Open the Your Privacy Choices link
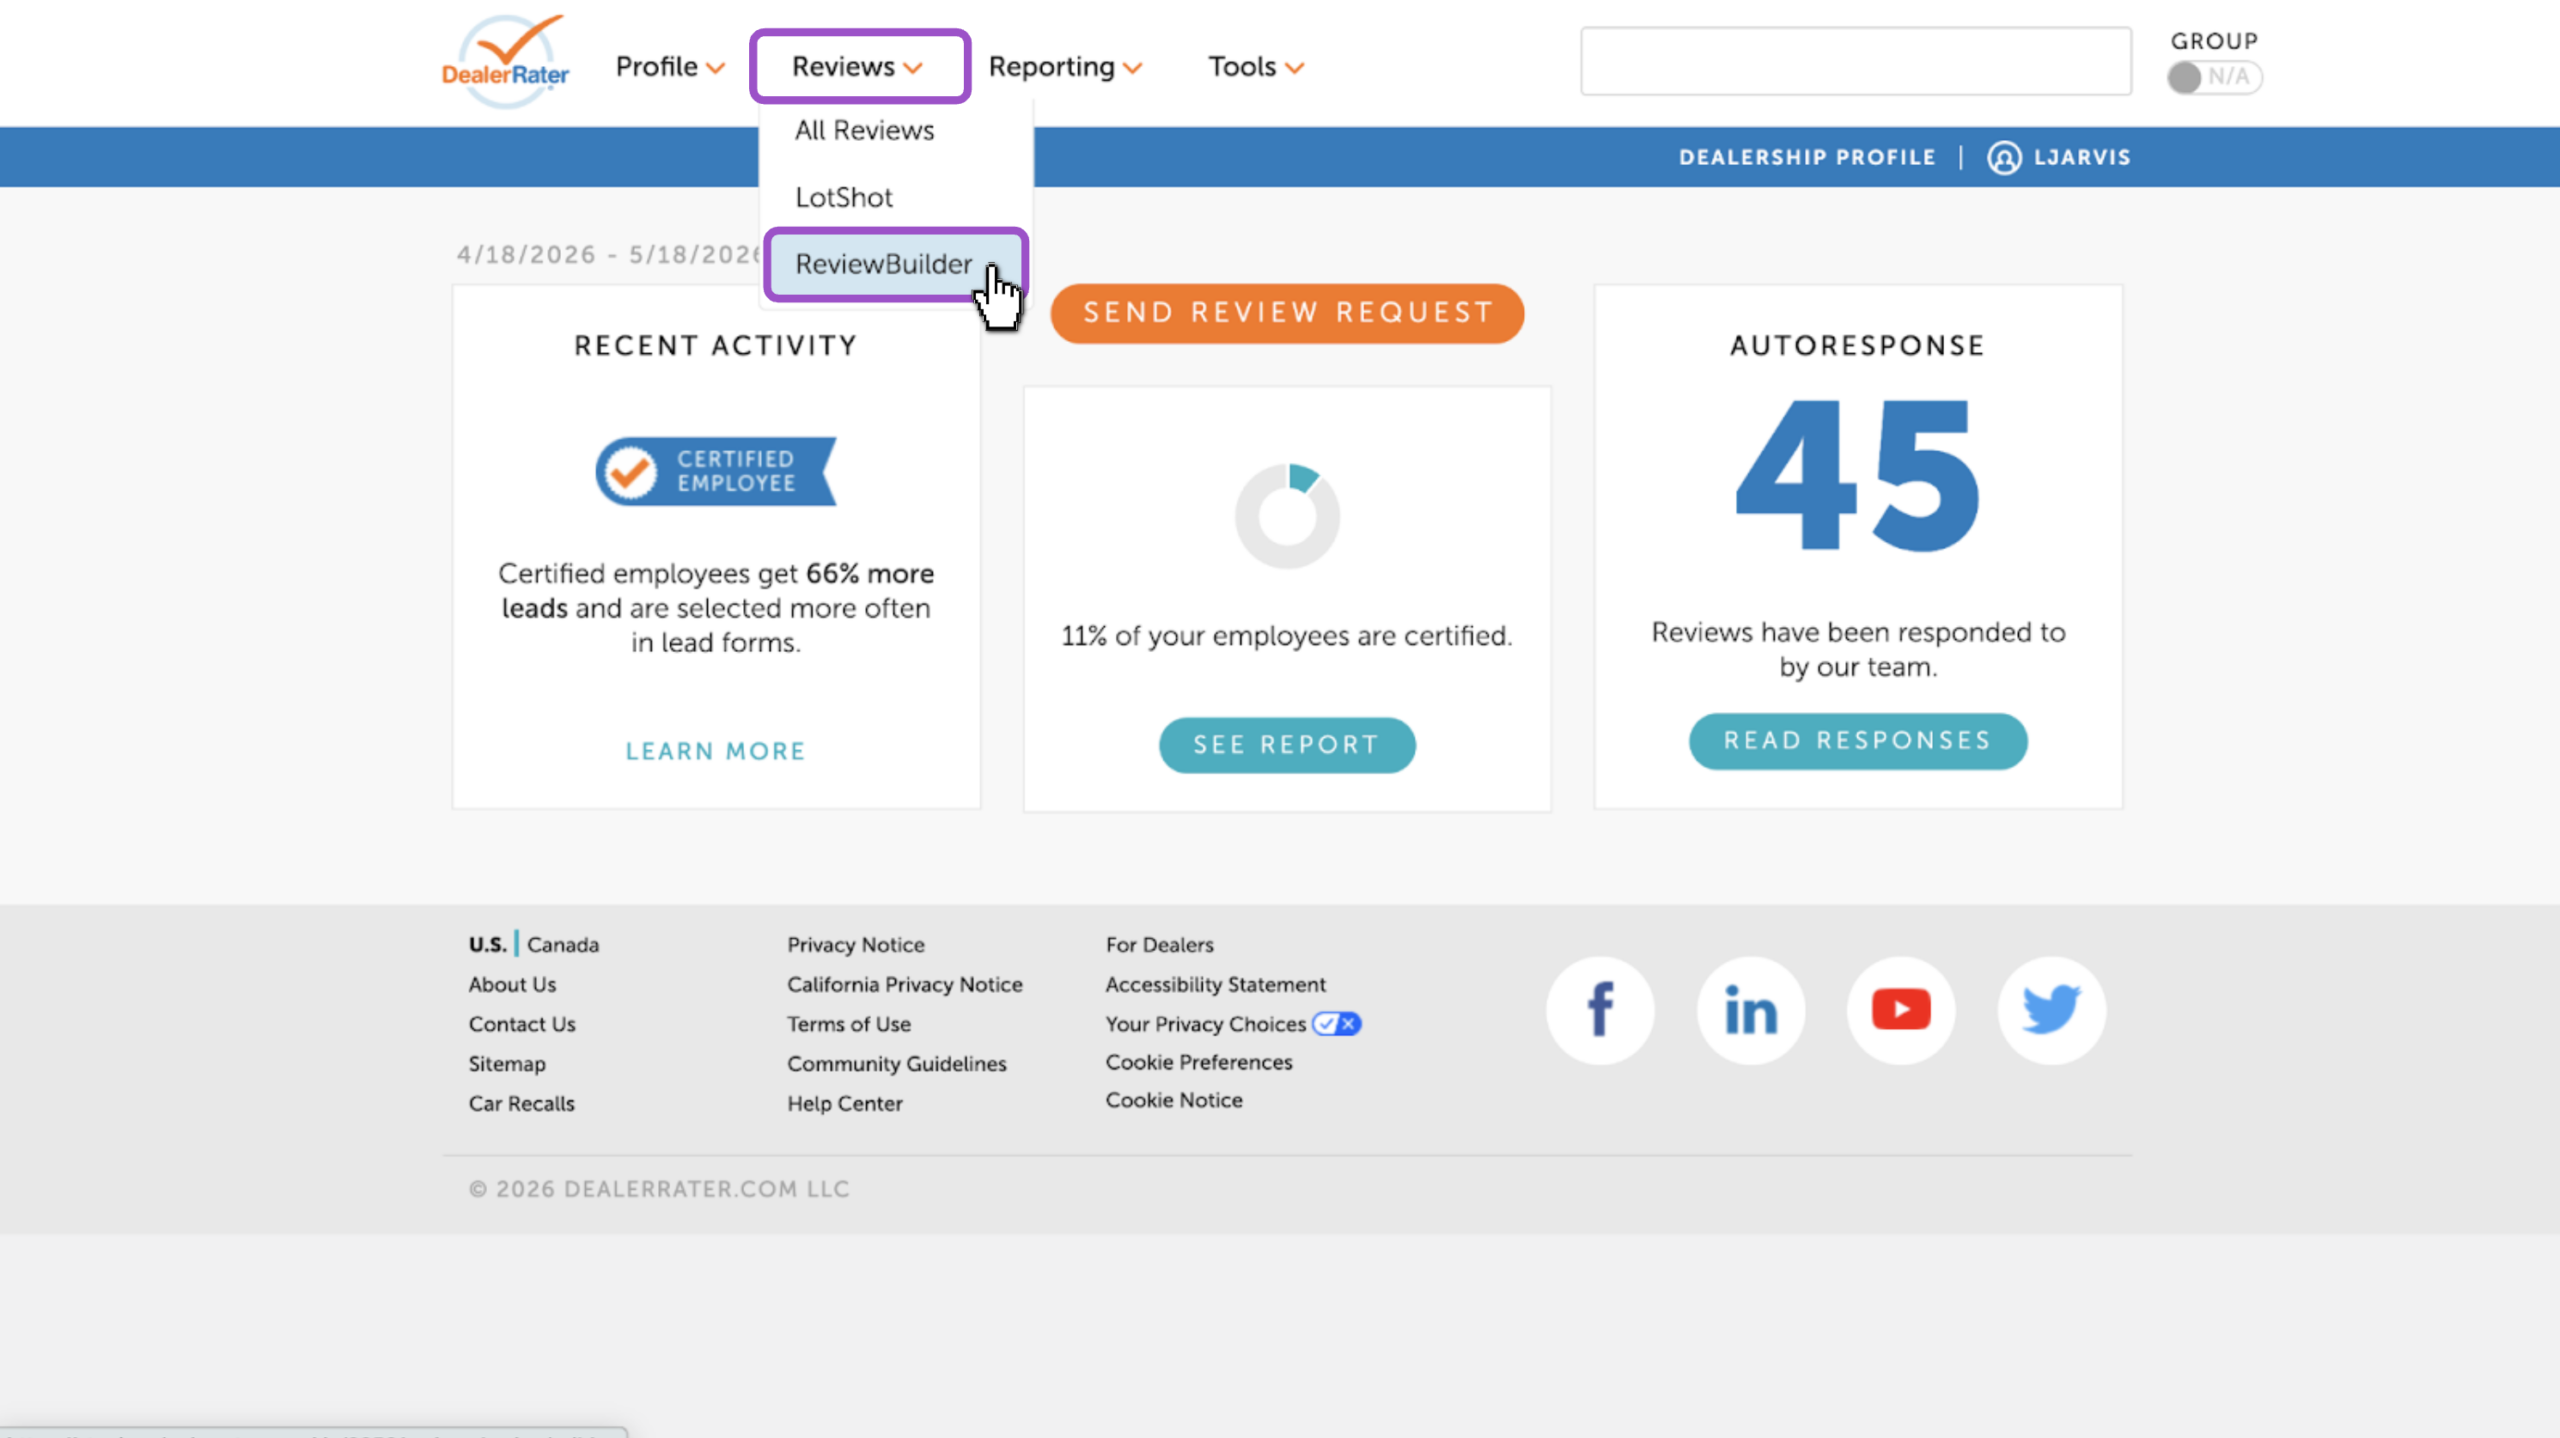The width and height of the screenshot is (2560, 1438). coord(1206,1024)
